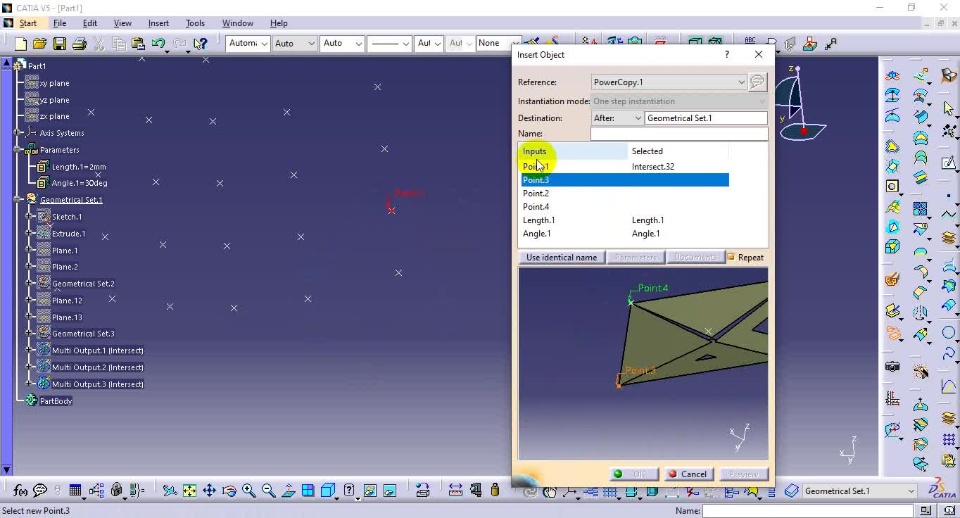960x518 pixels.
Task: Undo the last action
Action: tap(158, 43)
